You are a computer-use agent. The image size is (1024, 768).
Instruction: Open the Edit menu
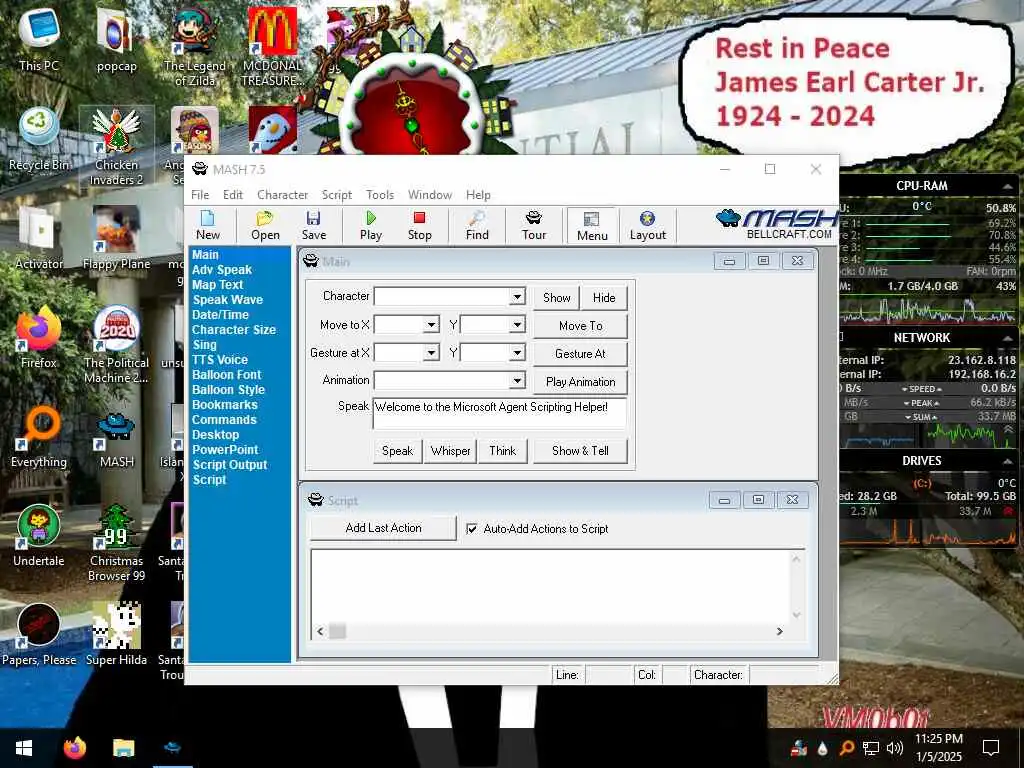(232, 195)
